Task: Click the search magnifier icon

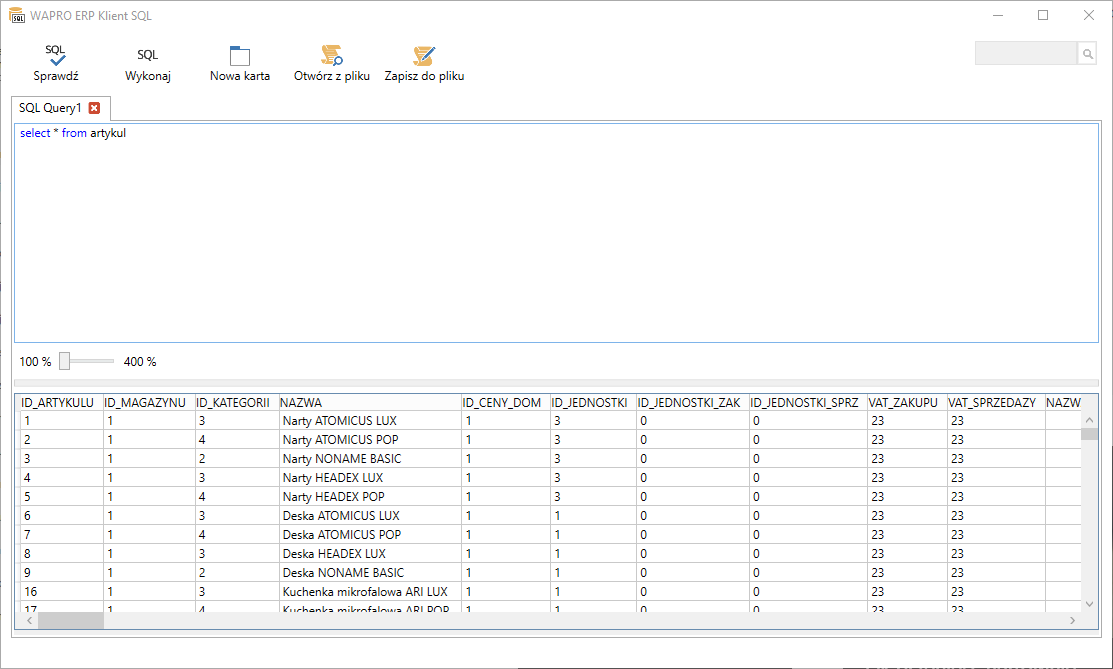Action: click(1086, 54)
